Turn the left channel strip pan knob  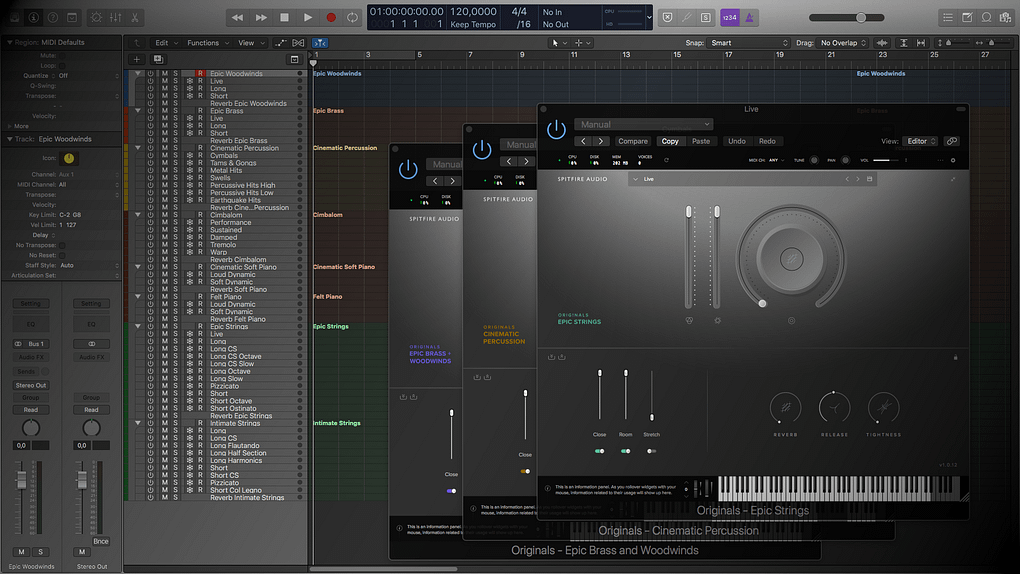point(31,428)
